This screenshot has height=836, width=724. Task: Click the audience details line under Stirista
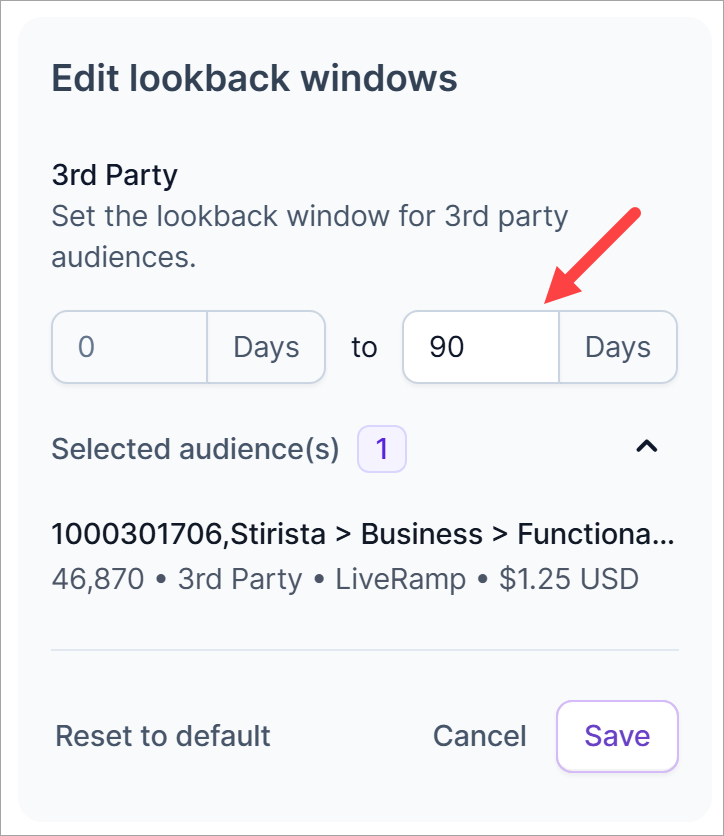coord(345,579)
